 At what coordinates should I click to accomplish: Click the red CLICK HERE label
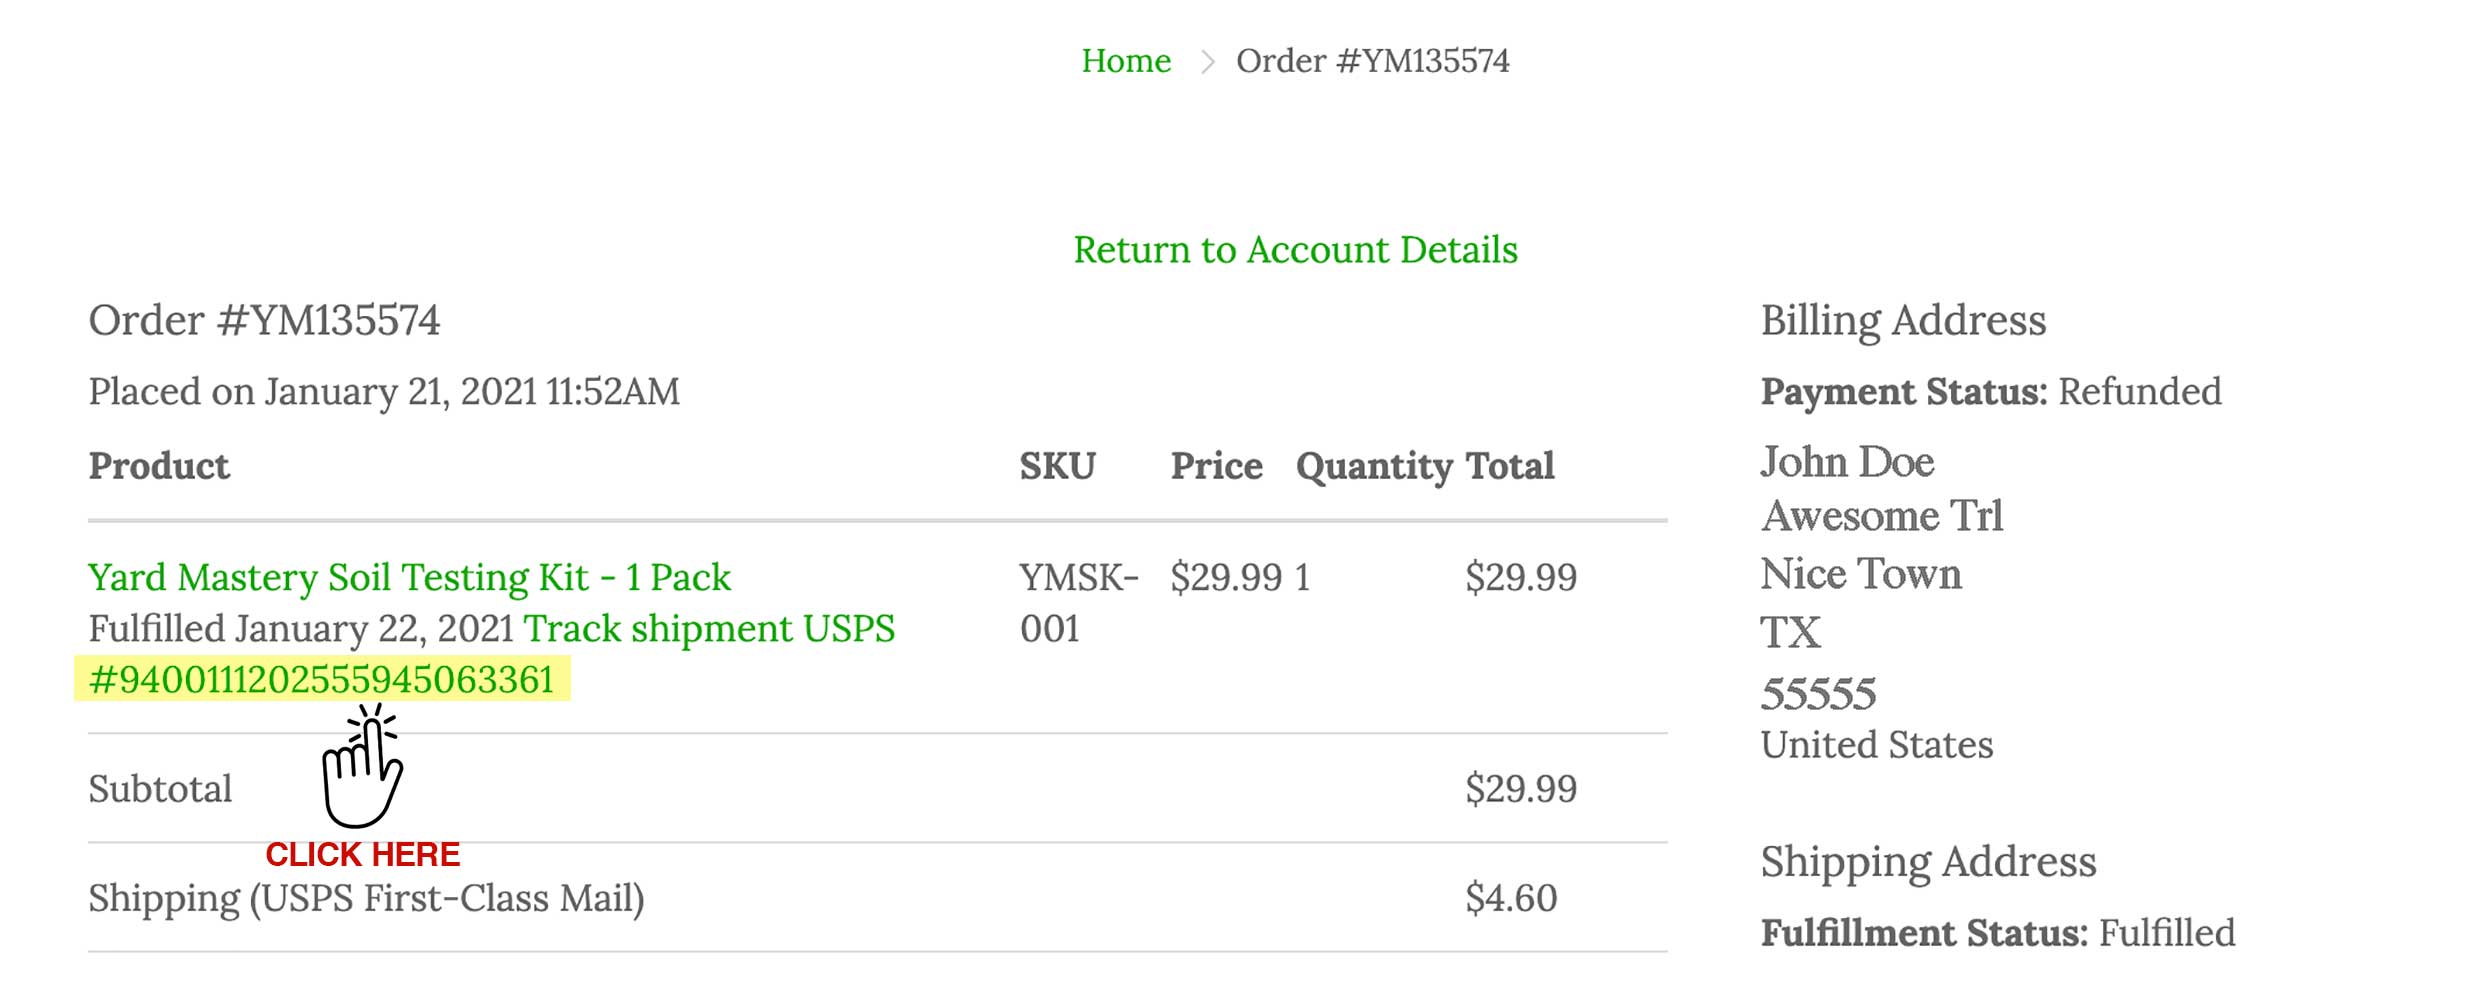coord(362,854)
